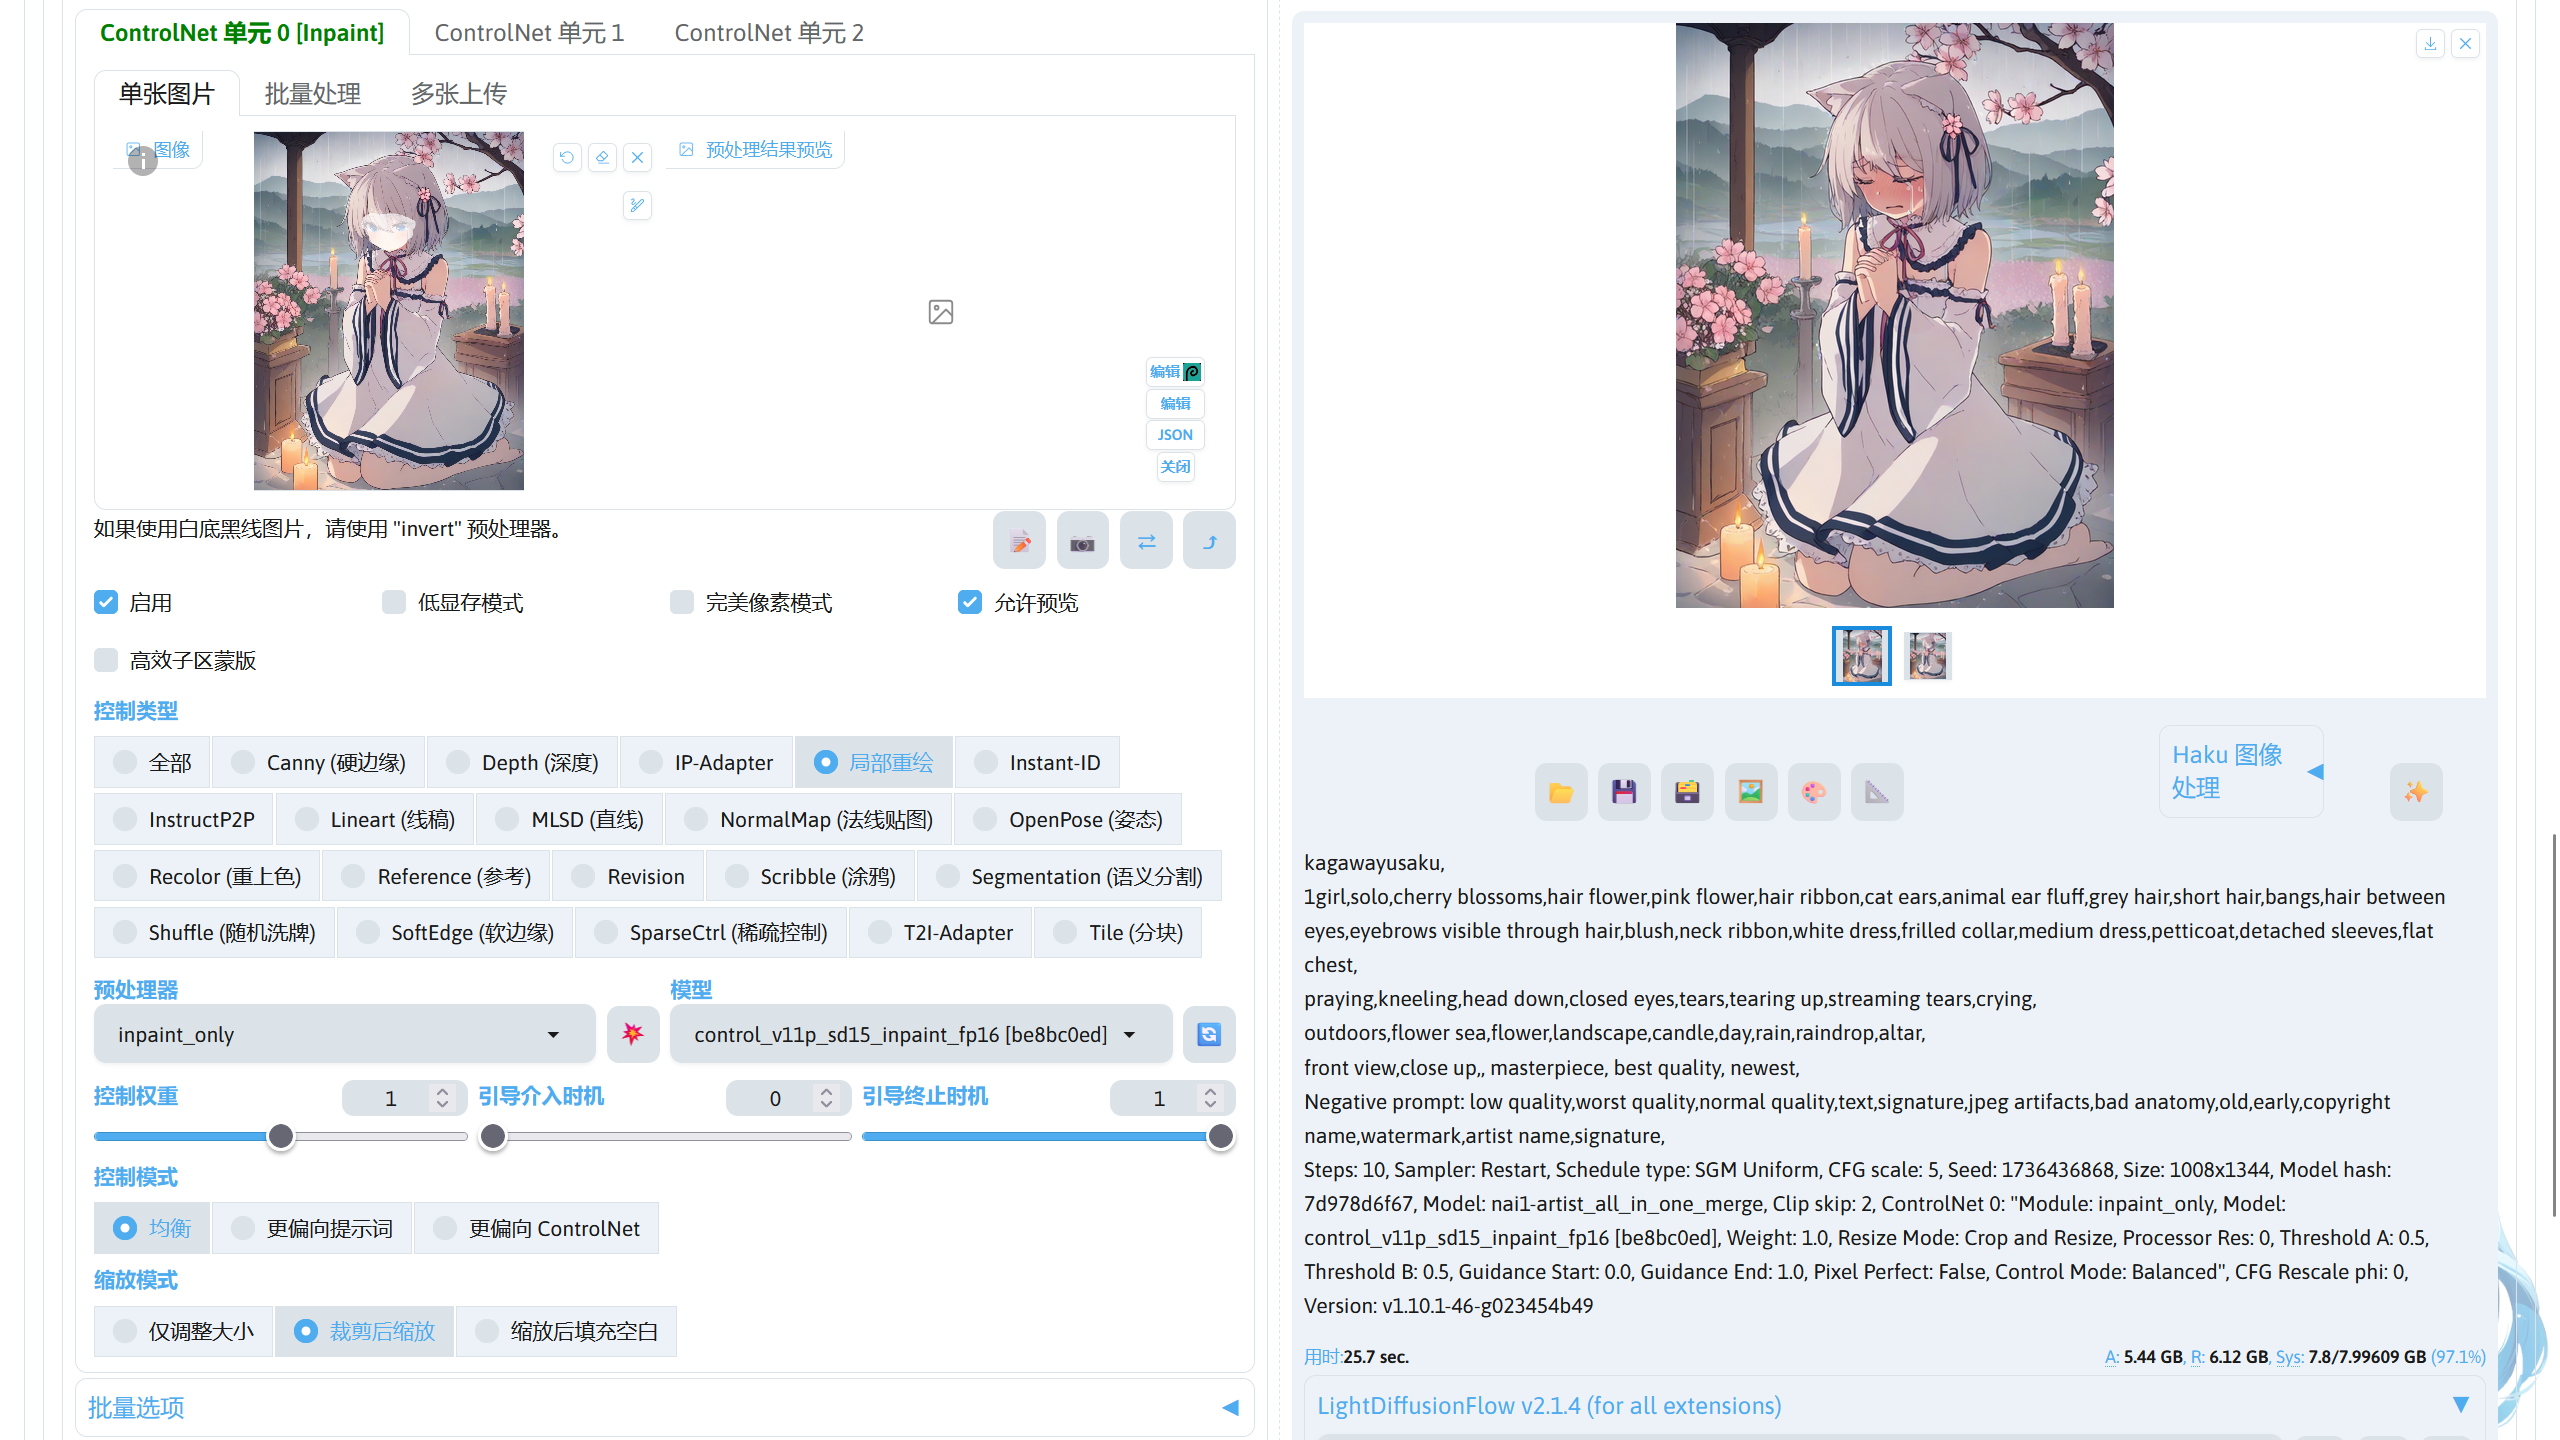Click the swap-arrows icon below the ControlNet image
The width and height of the screenshot is (2560, 1440).
coord(1146,540)
